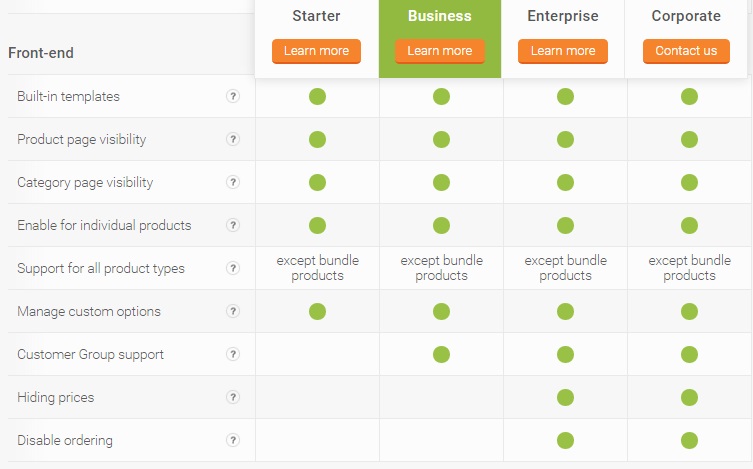Click Learn more under Starter plan
The height and width of the screenshot is (469, 753).
tap(316, 51)
